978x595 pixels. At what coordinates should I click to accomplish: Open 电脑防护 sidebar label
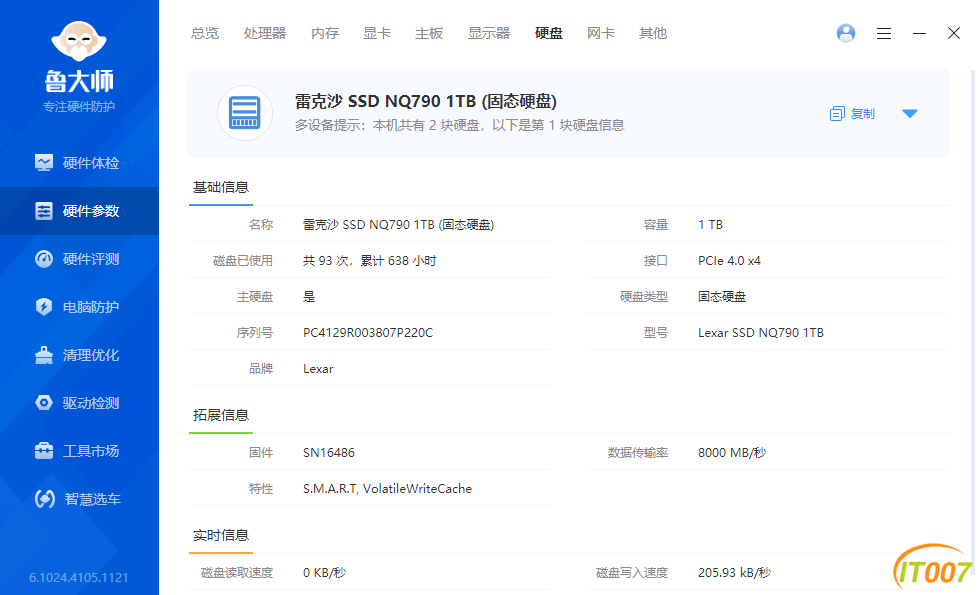(91, 307)
